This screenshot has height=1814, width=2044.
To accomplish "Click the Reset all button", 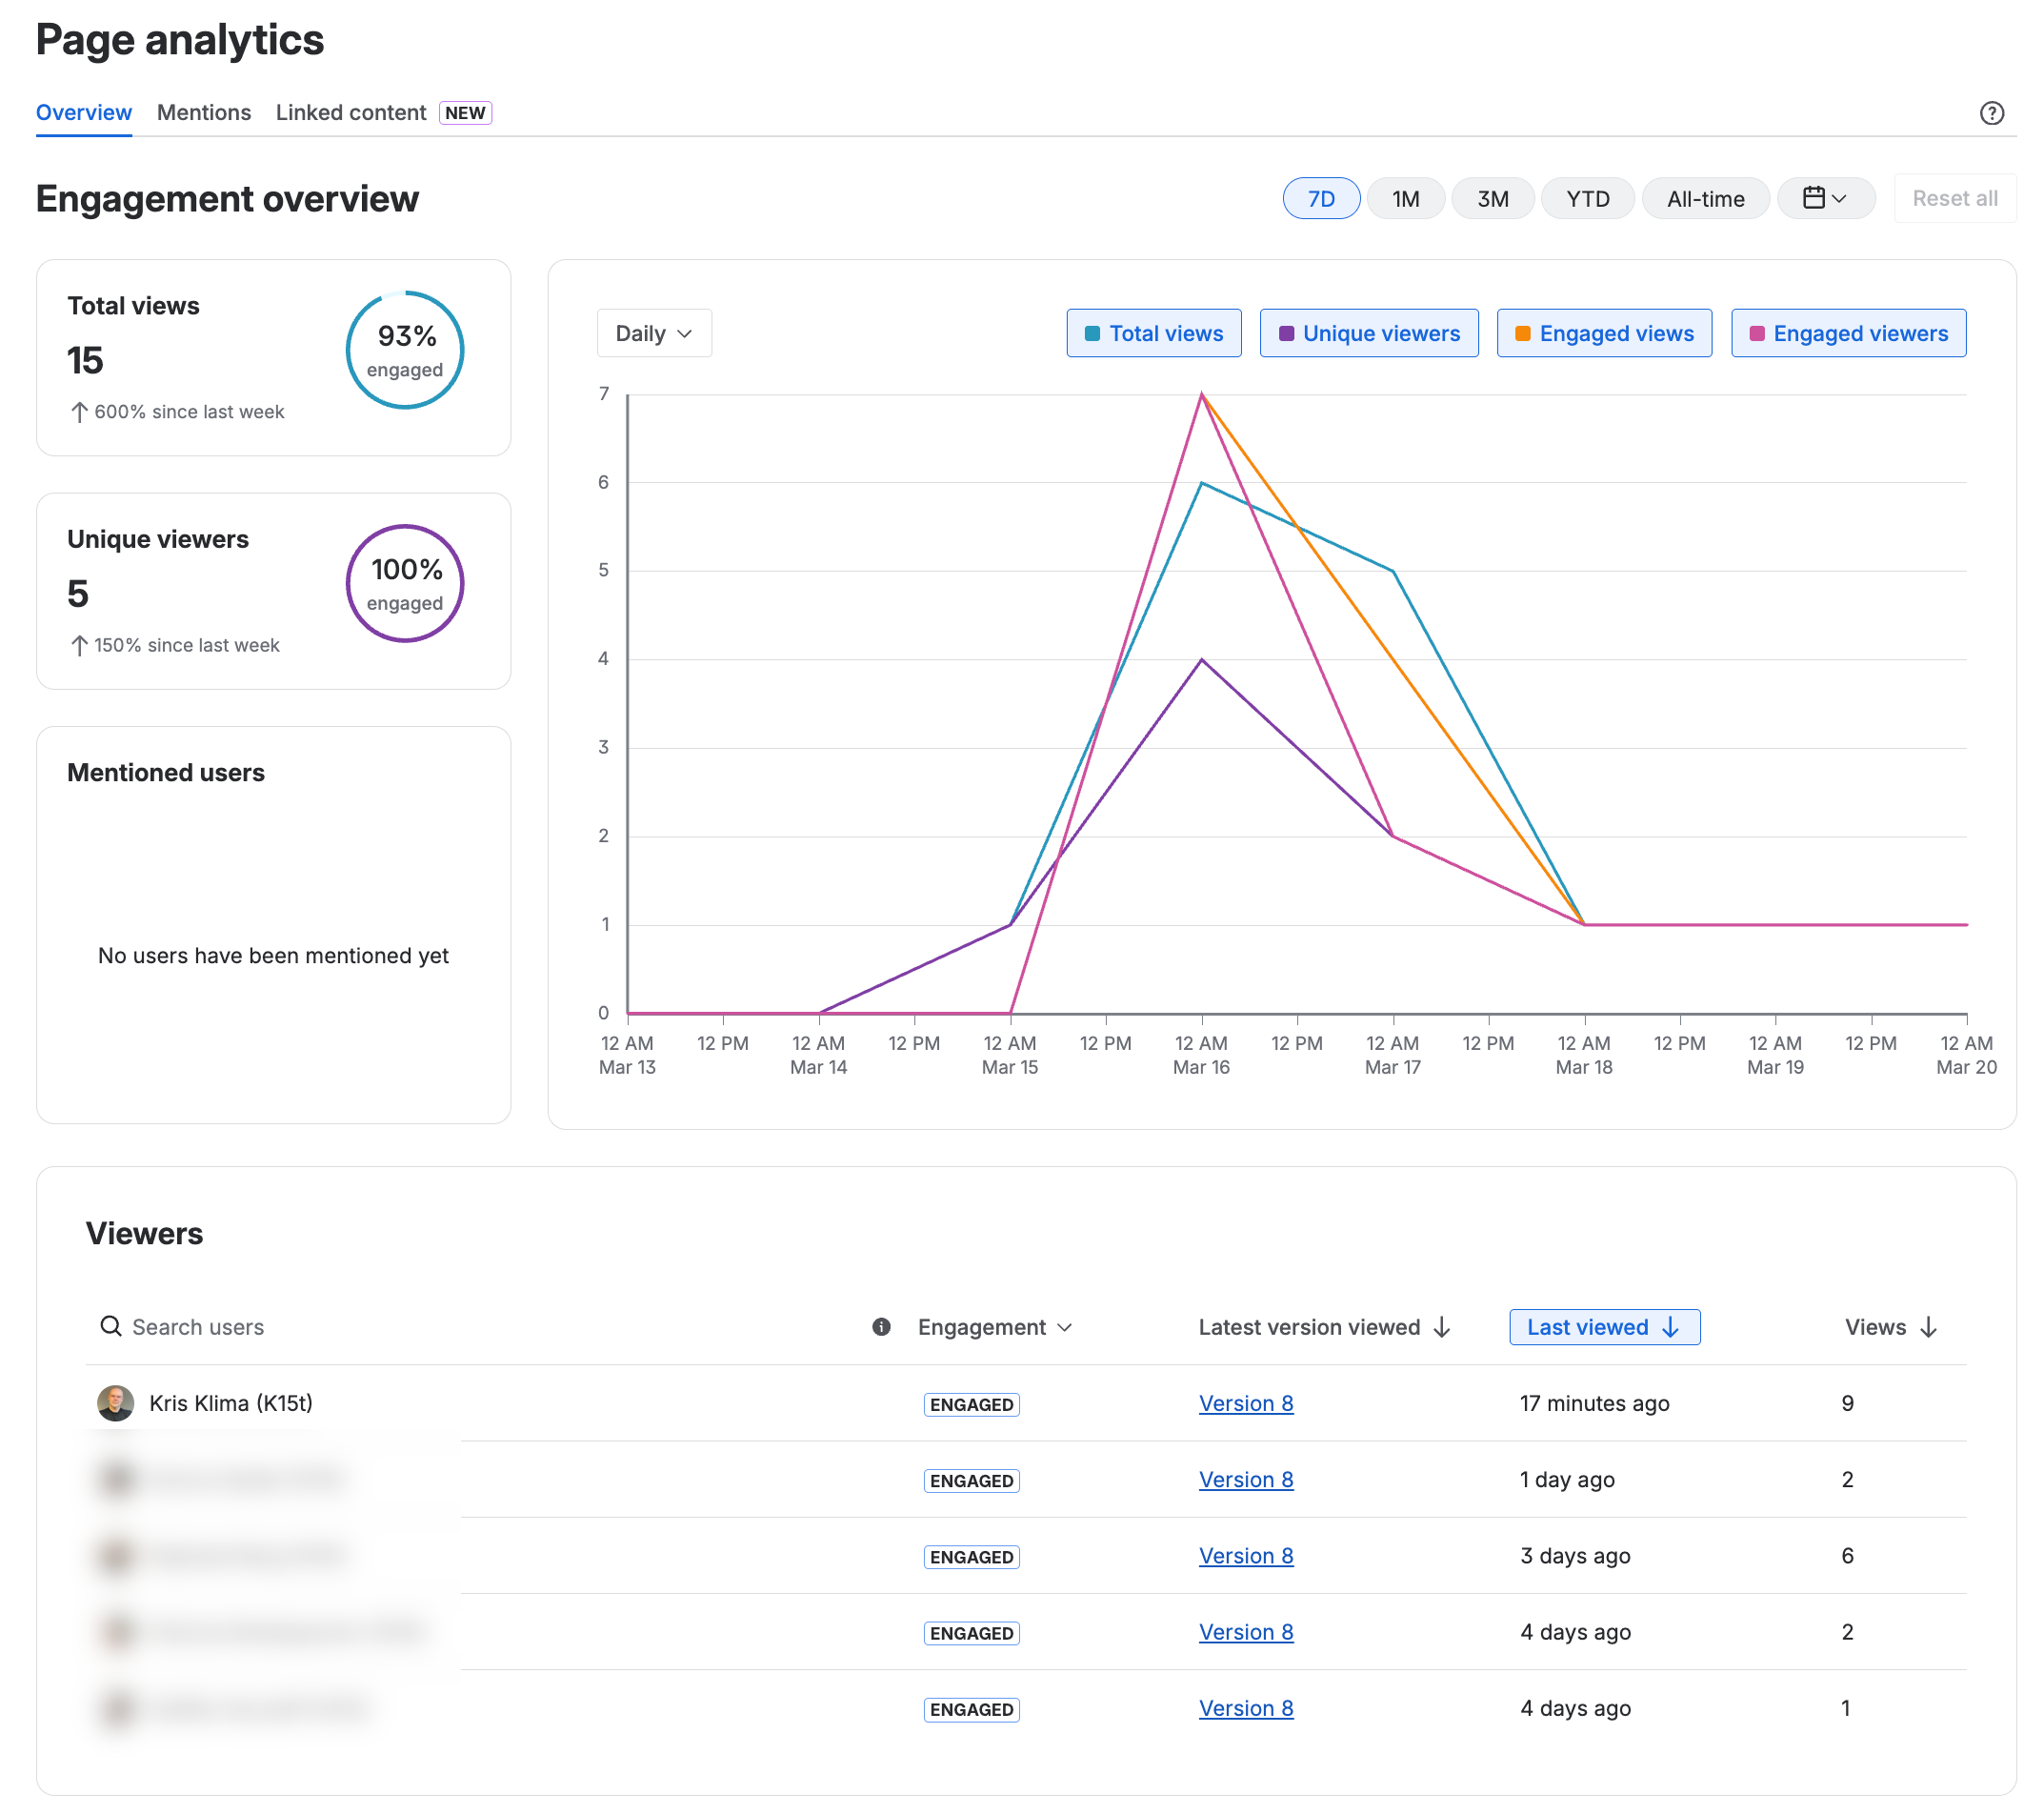I will (x=1953, y=198).
